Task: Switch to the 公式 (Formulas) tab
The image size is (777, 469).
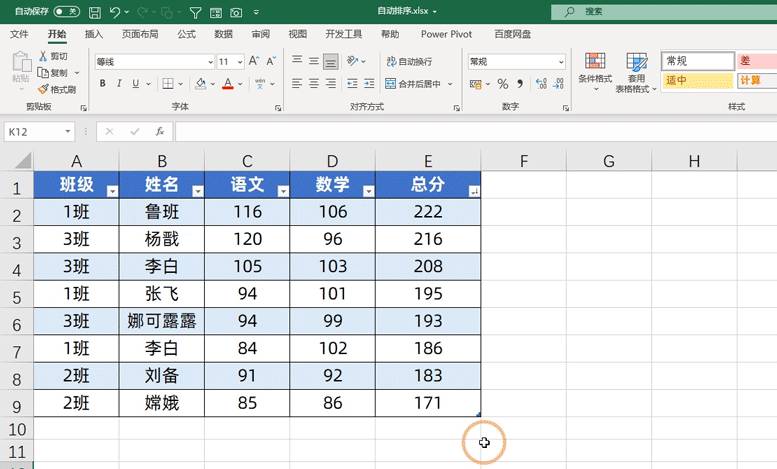Action: (186, 34)
